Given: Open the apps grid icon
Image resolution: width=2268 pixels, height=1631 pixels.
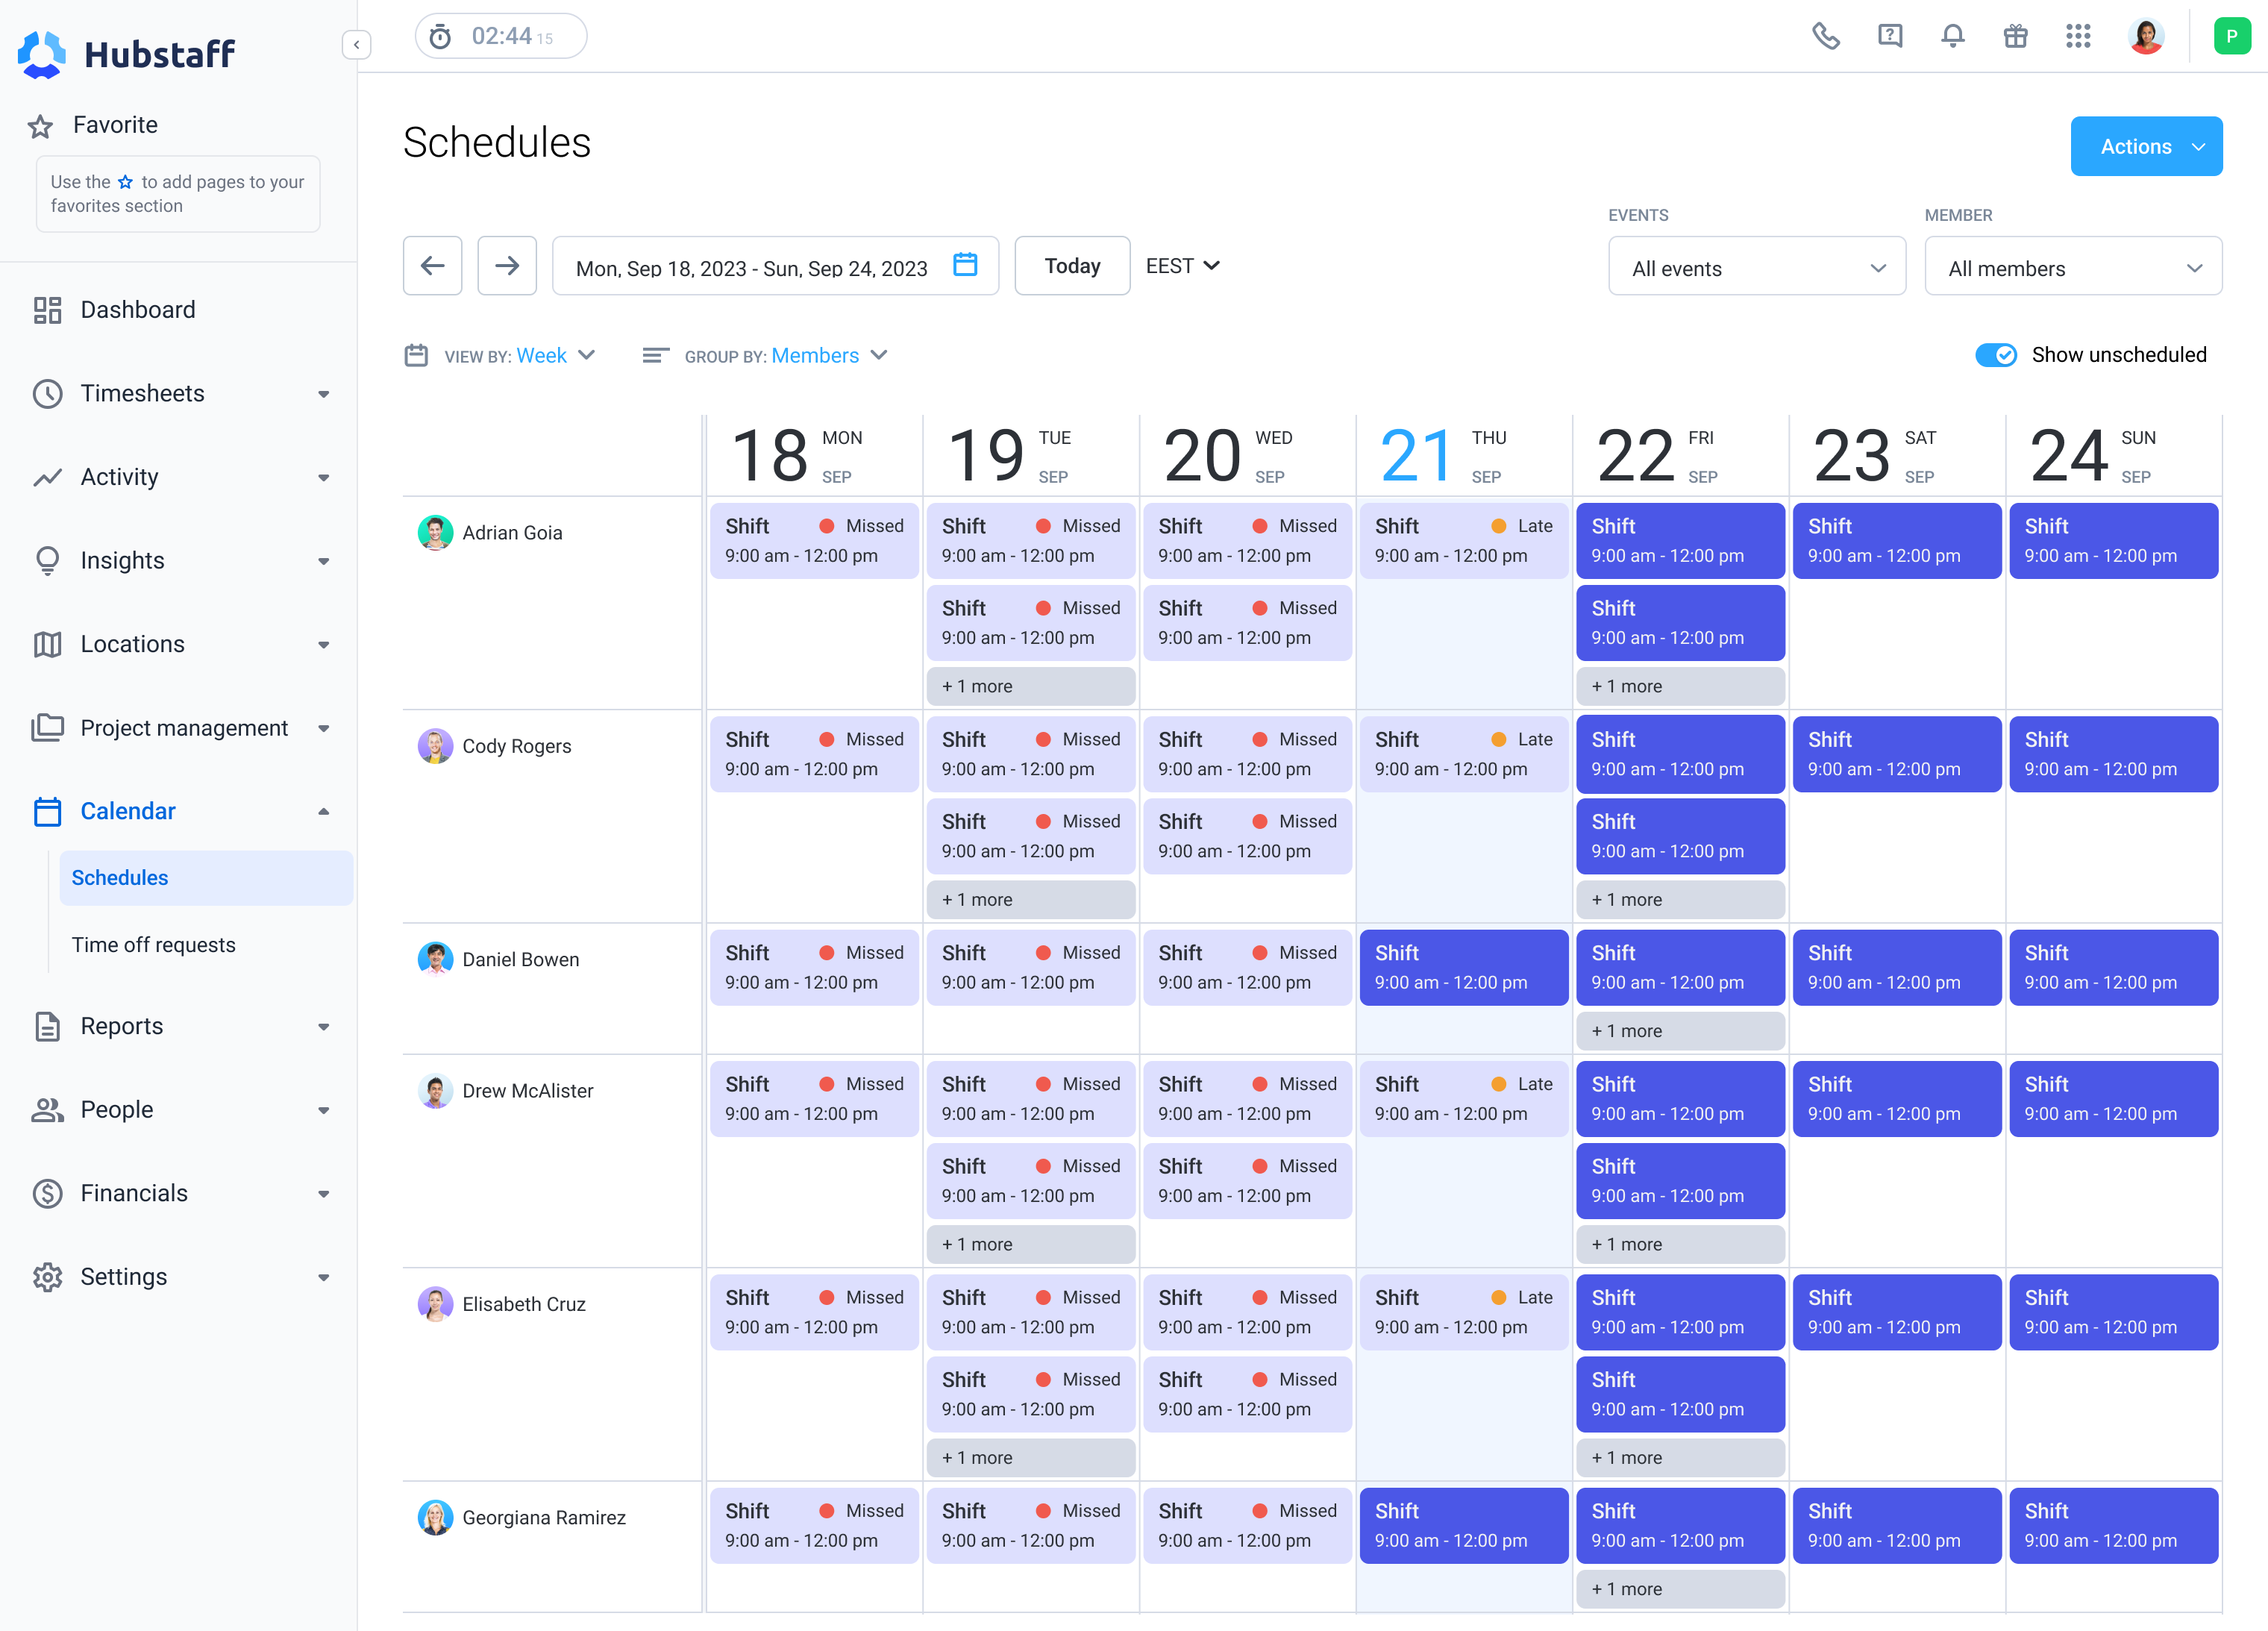Looking at the screenshot, I should pyautogui.click(x=2078, y=37).
